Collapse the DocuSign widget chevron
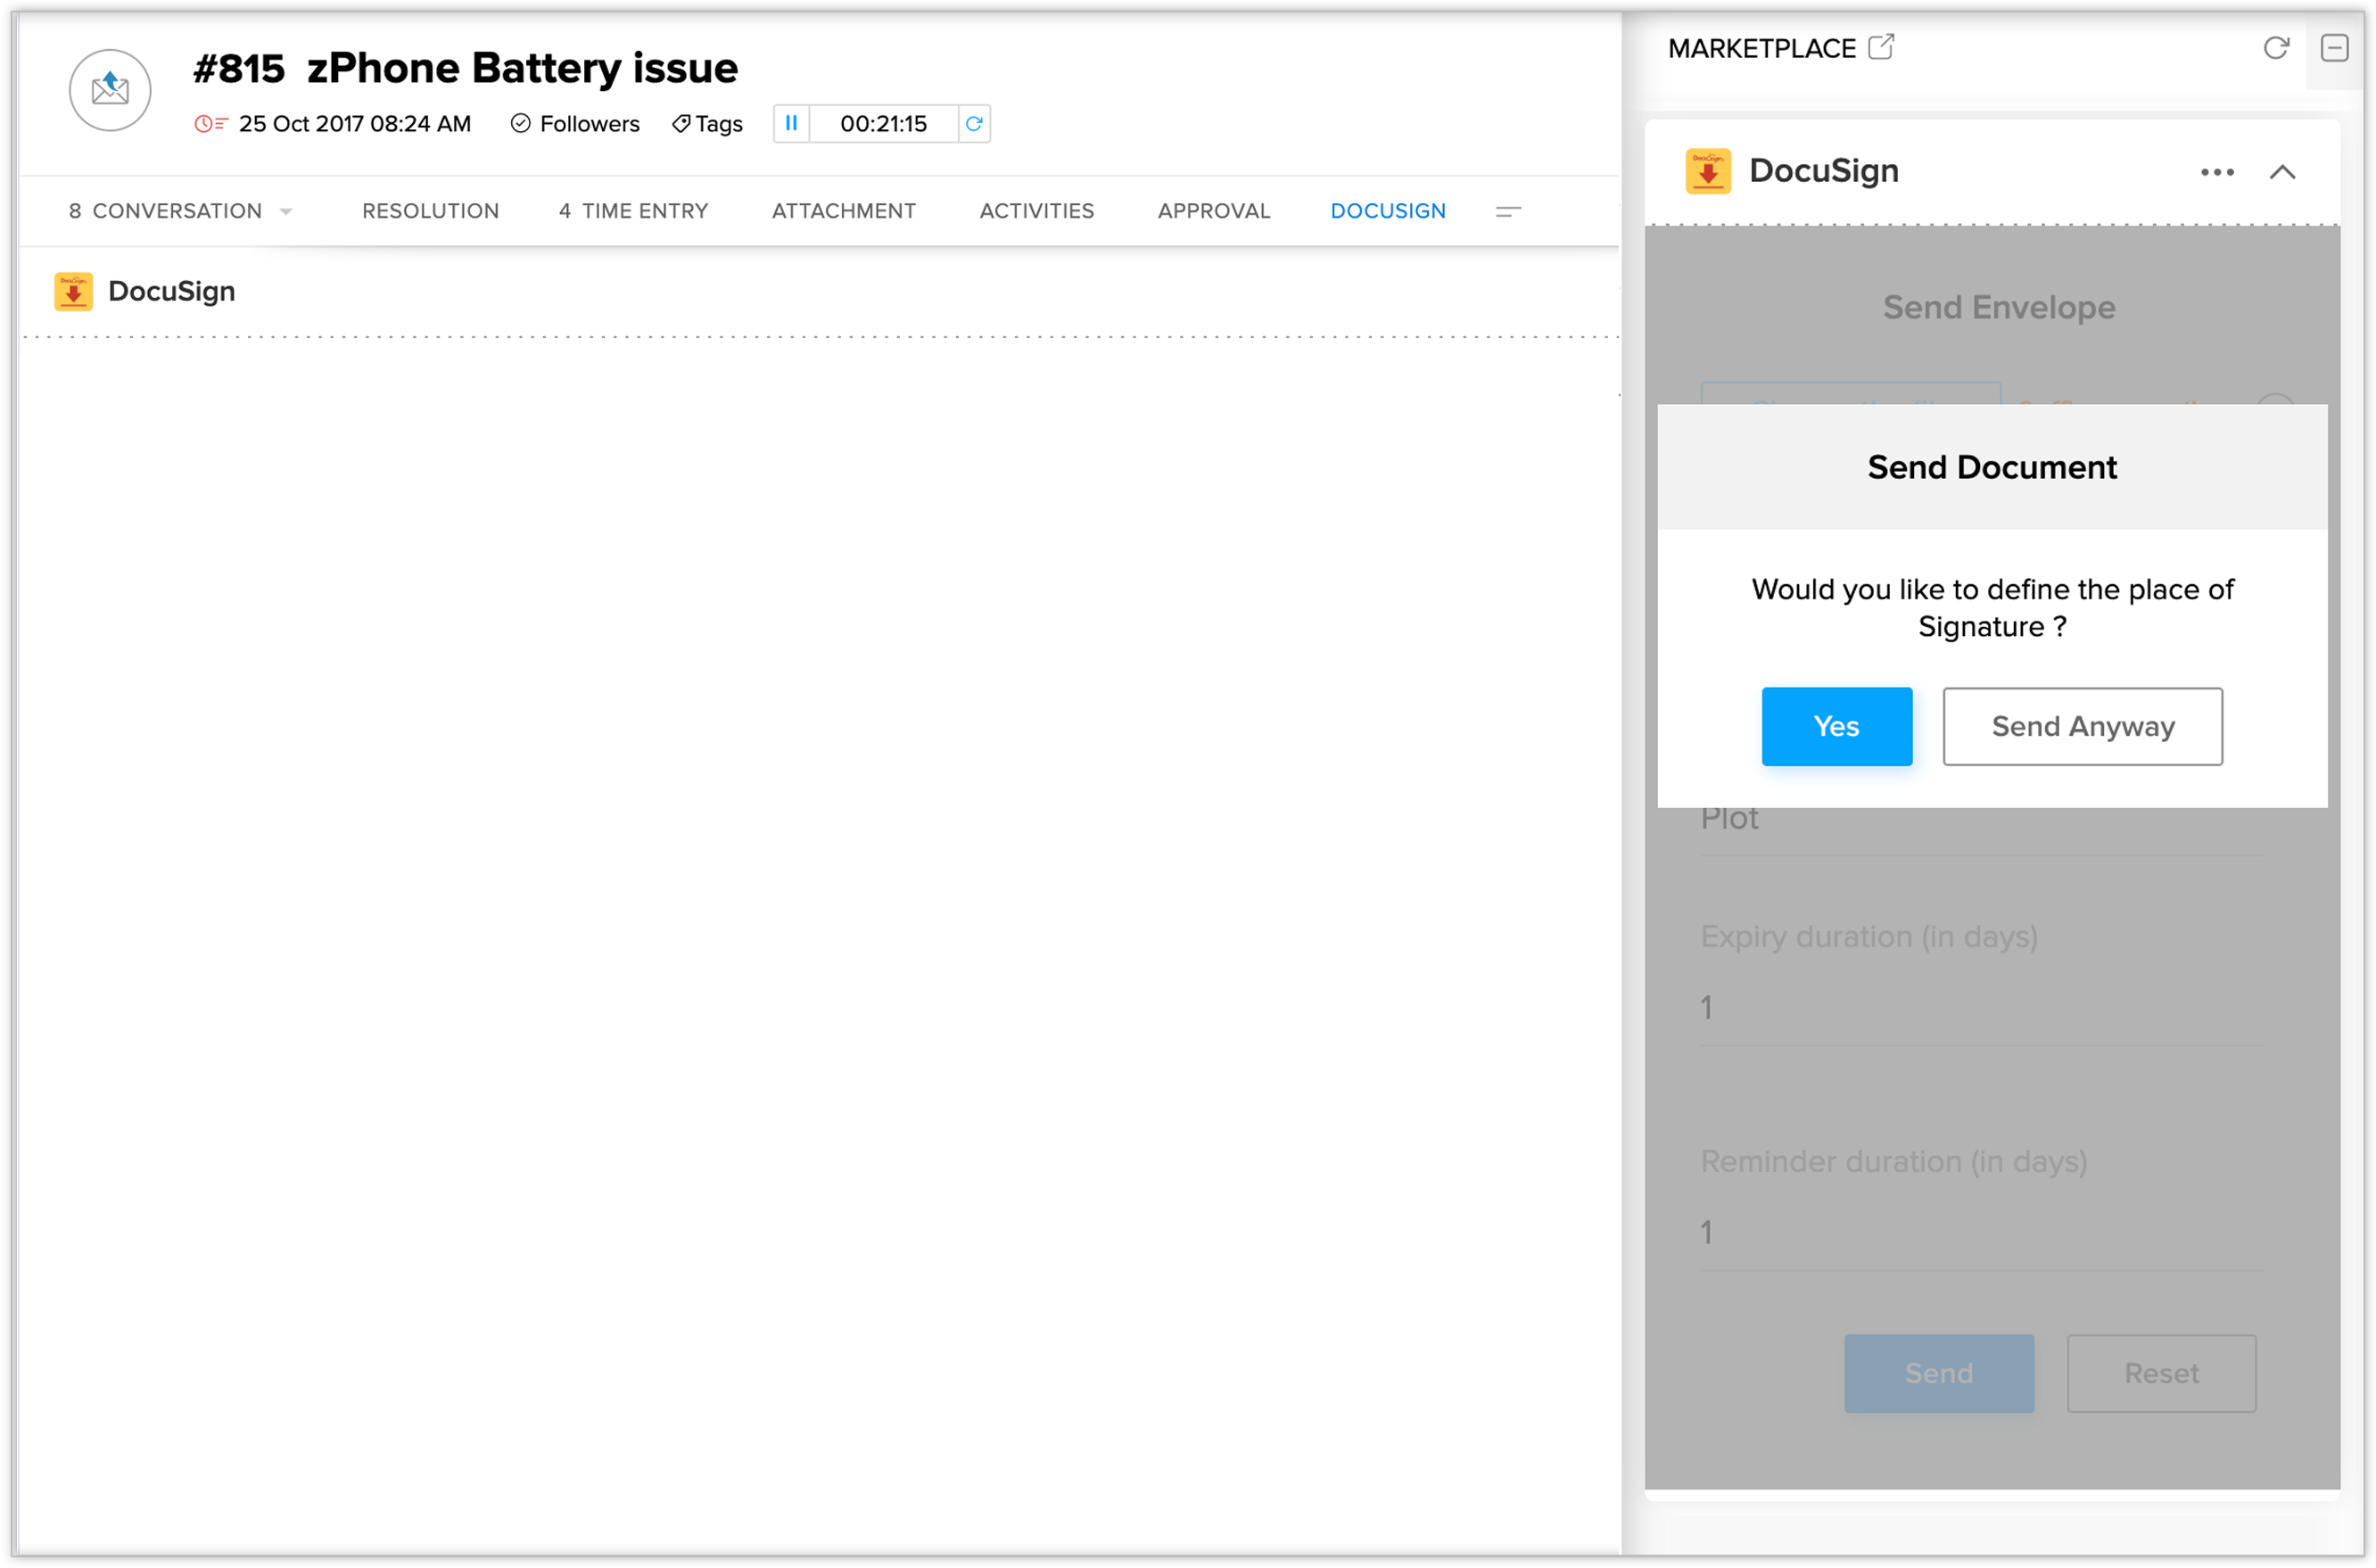The image size is (2376, 1568). tap(2282, 172)
